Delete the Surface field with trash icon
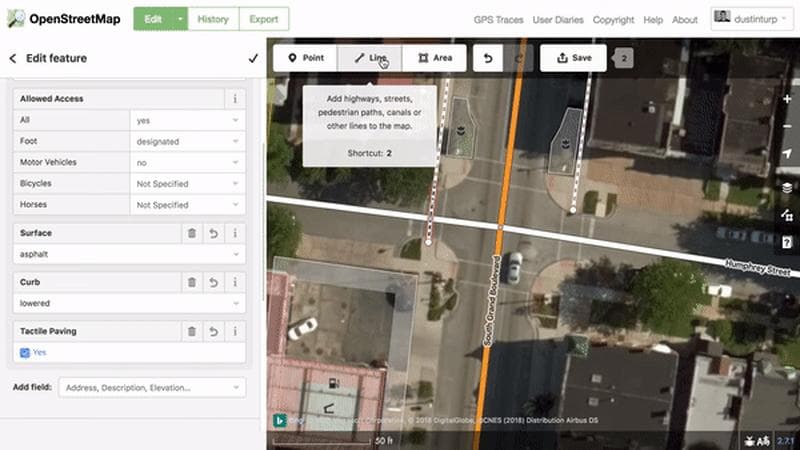This screenshot has width=800, height=450. coord(191,233)
